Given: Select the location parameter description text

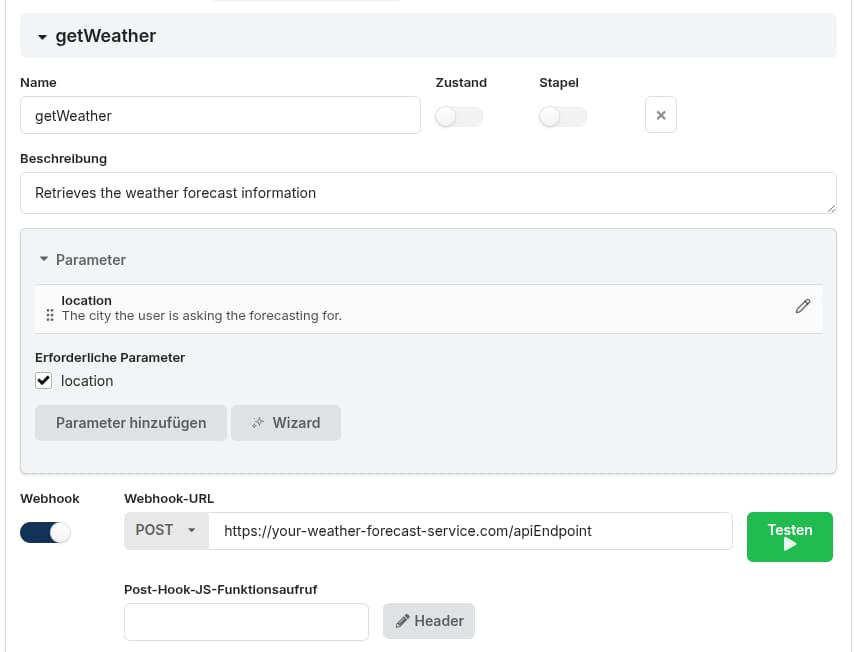Looking at the screenshot, I should click(201, 316).
